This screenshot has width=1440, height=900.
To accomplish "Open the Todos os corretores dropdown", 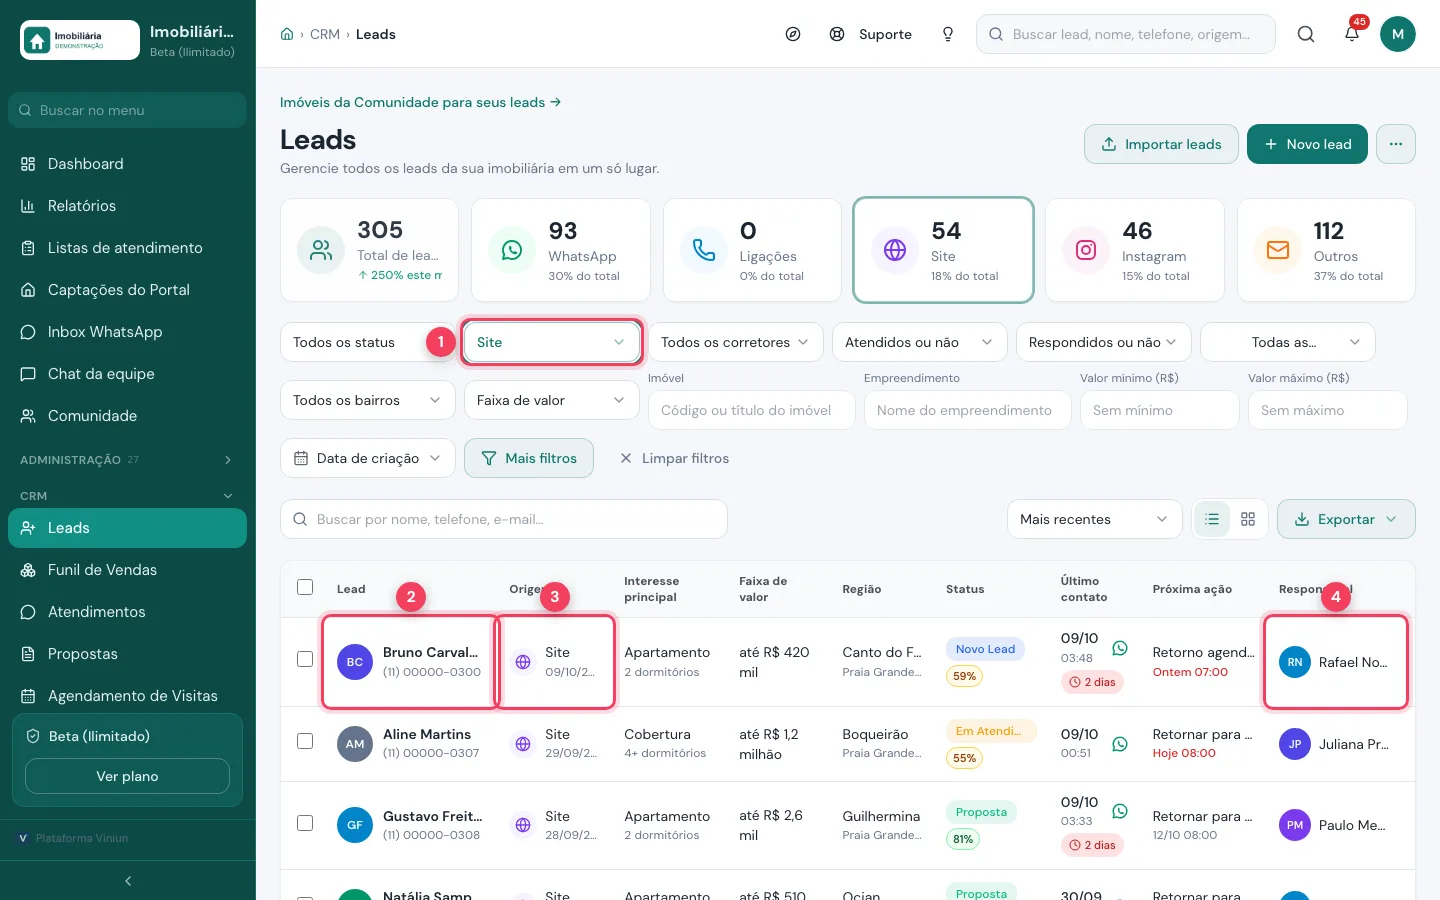I will pyautogui.click(x=736, y=342).
